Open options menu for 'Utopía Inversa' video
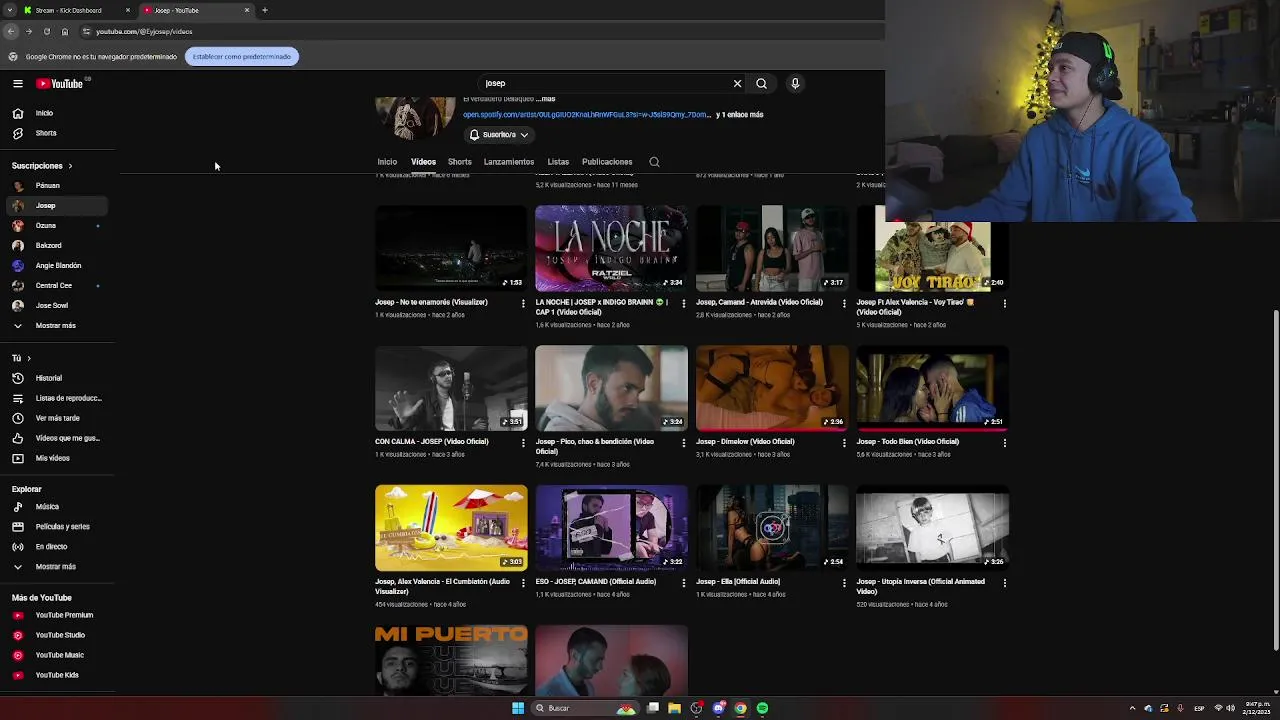 point(1004,583)
